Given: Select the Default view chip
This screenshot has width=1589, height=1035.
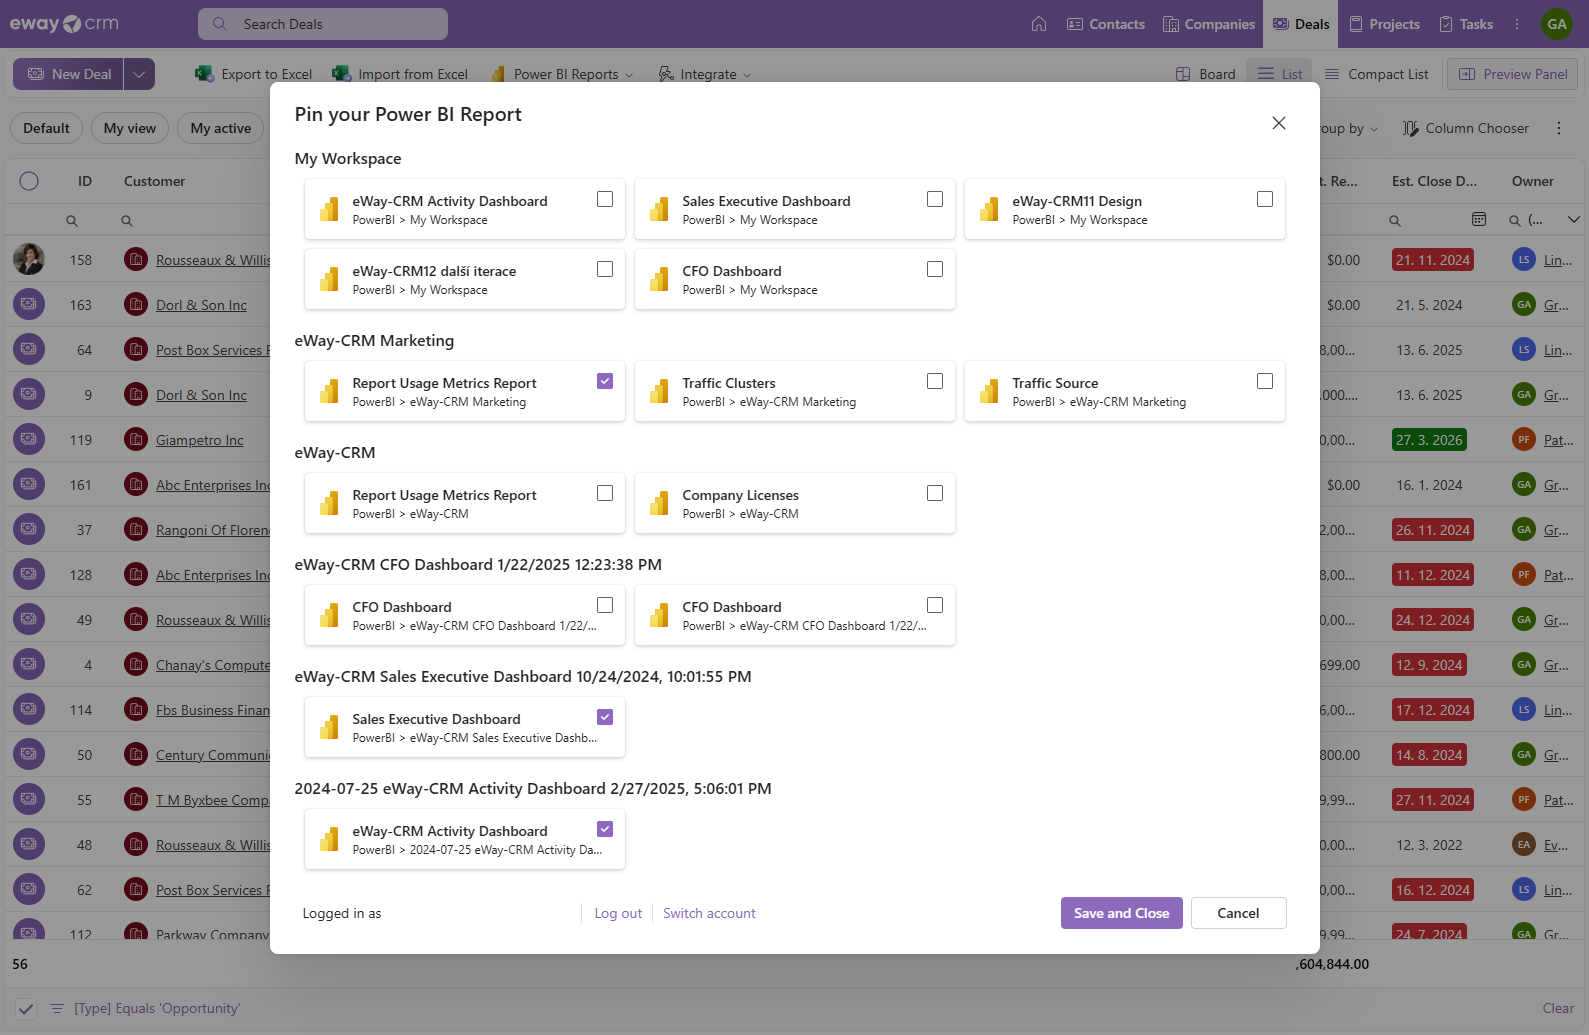Looking at the screenshot, I should coord(46,128).
